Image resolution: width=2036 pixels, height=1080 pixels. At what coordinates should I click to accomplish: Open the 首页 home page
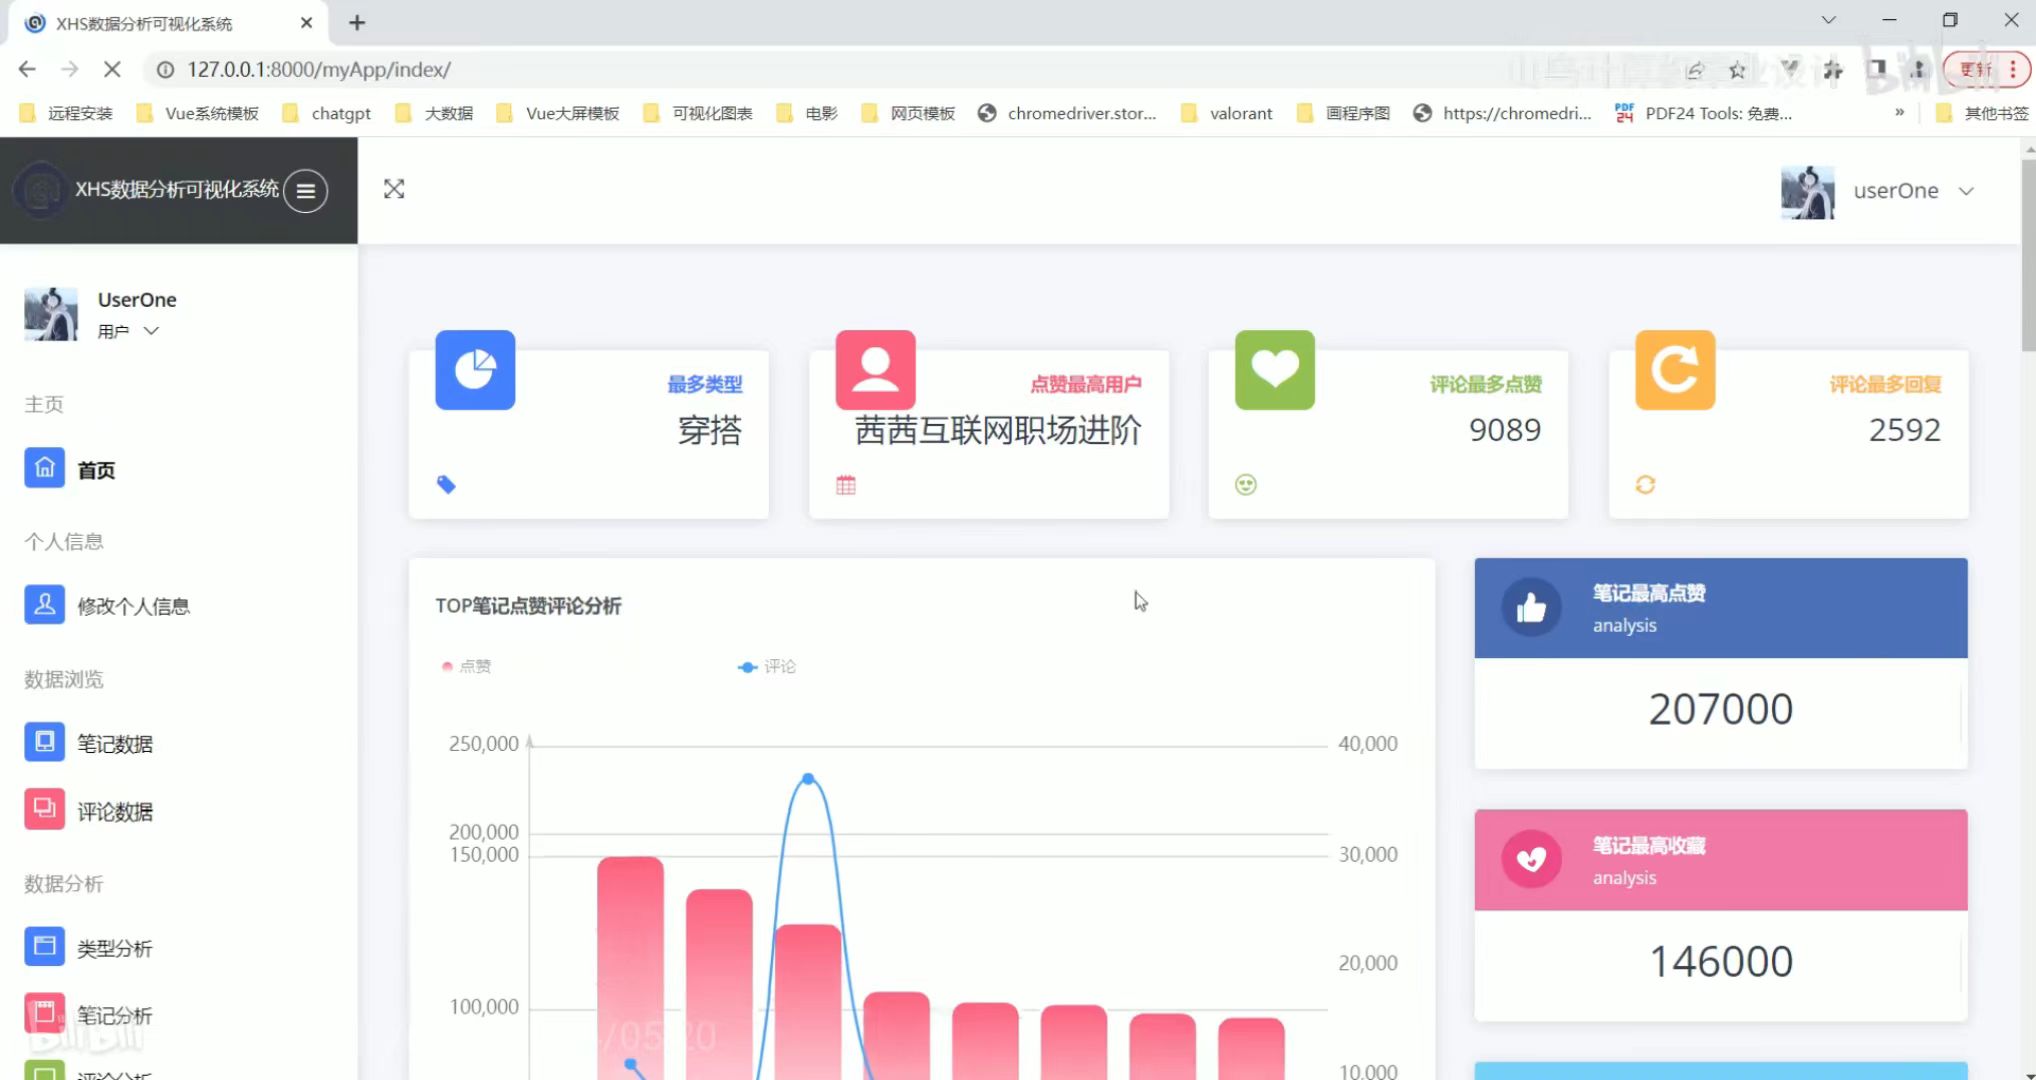tap(96, 470)
